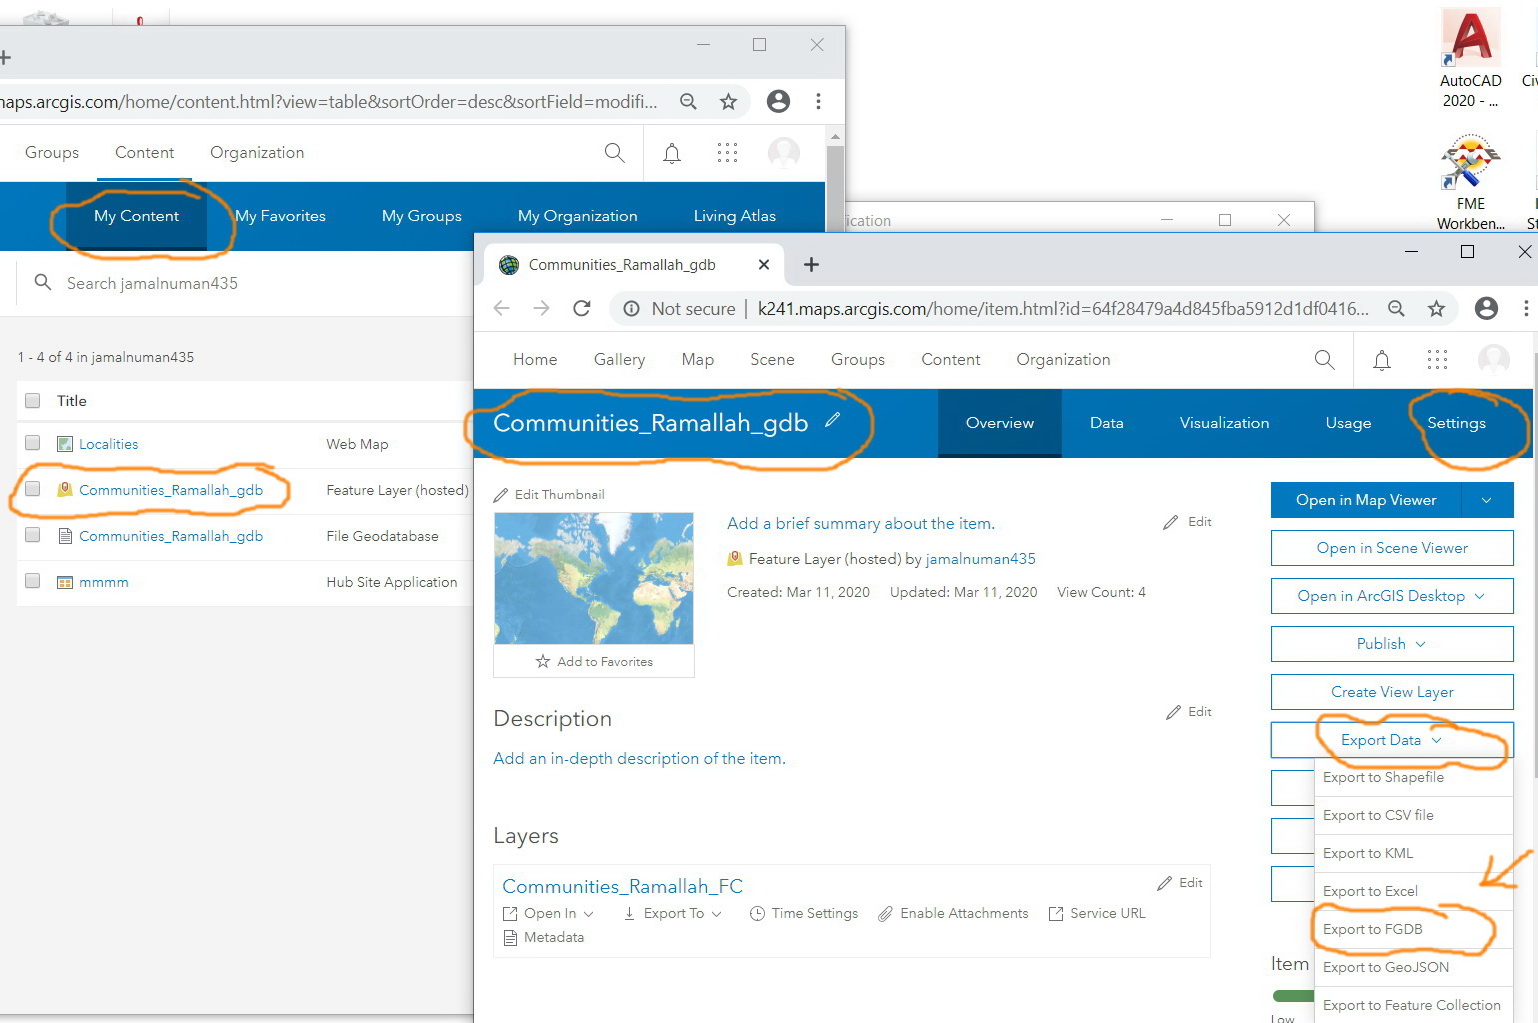Expand the Open in Map Viewer arrow dropdown
This screenshot has width=1538, height=1023.
(1487, 500)
